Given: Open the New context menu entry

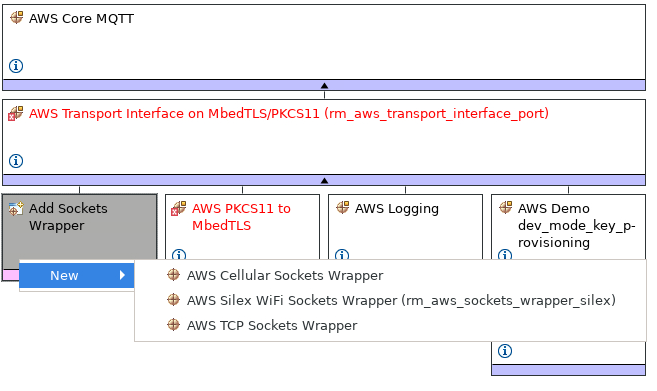Looking at the screenshot, I should point(77,275).
